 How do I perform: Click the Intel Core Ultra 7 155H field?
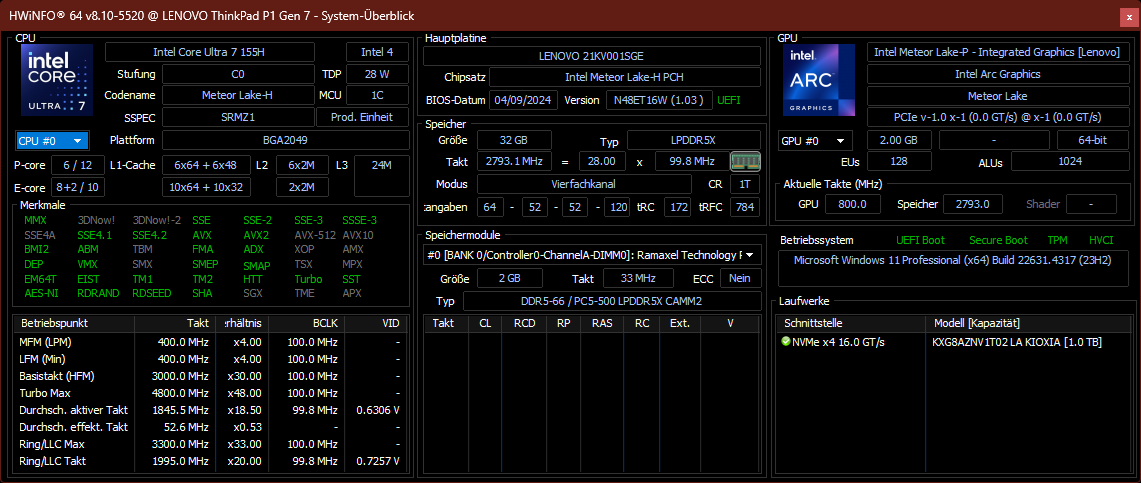tap(210, 52)
